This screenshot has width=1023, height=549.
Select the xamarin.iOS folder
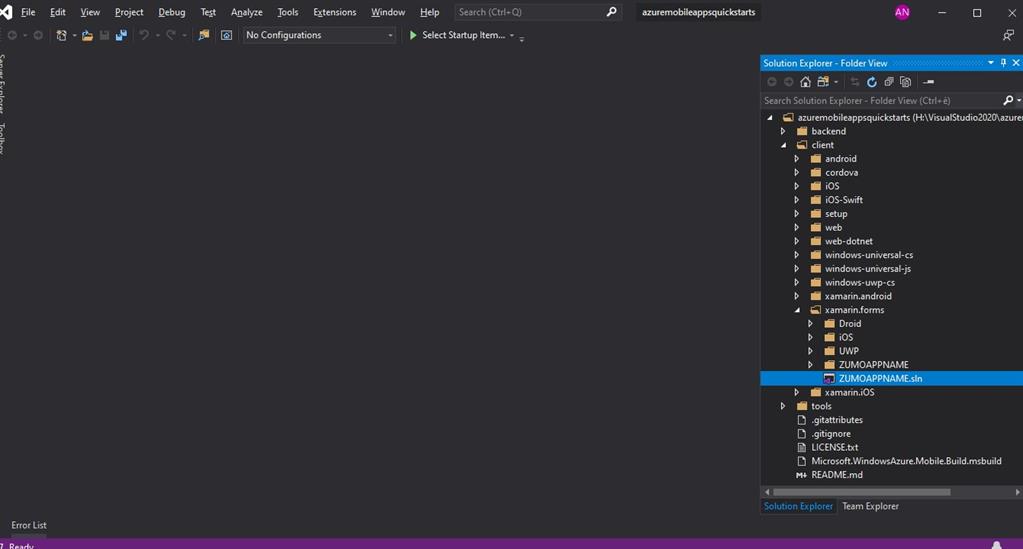click(849, 392)
